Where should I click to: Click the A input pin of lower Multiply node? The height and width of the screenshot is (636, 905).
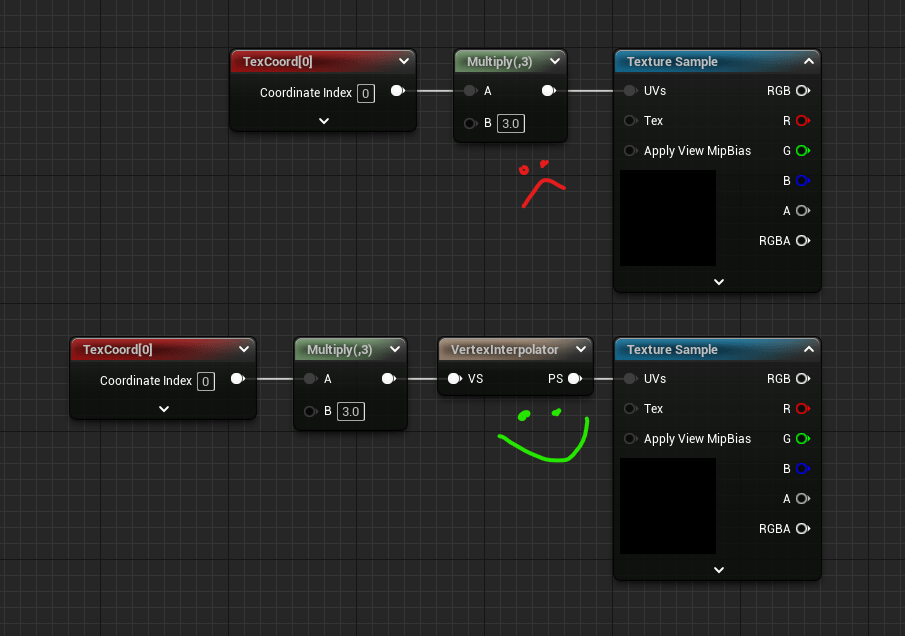[310, 379]
